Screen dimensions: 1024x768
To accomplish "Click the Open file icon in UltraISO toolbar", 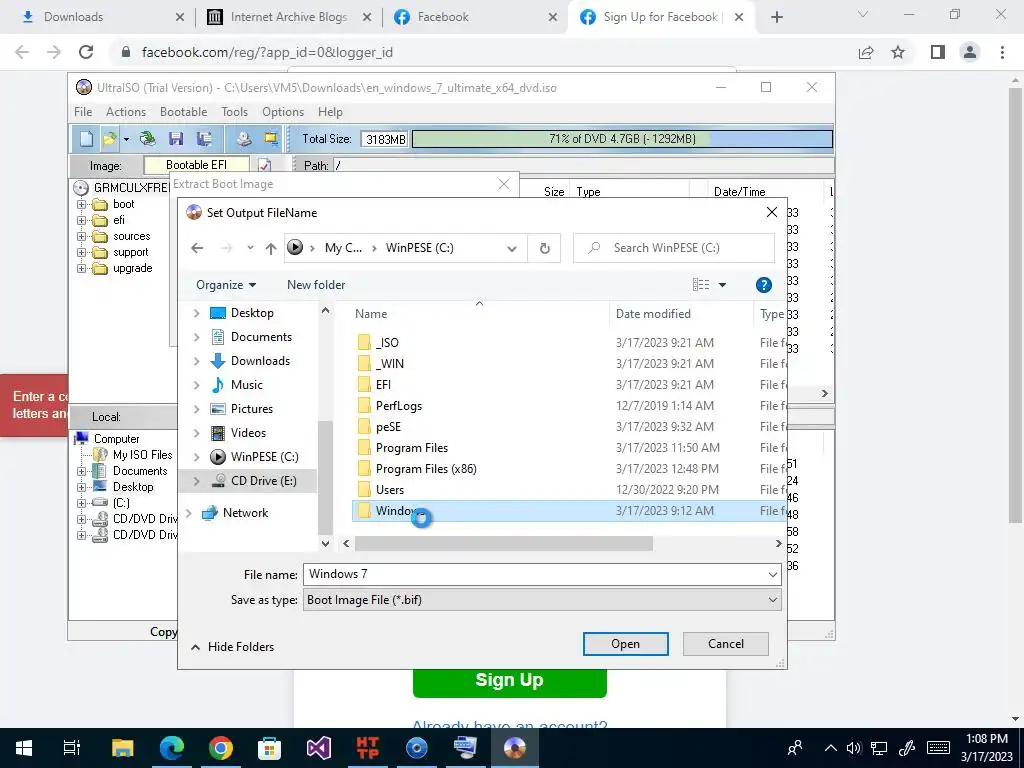I will (x=109, y=138).
